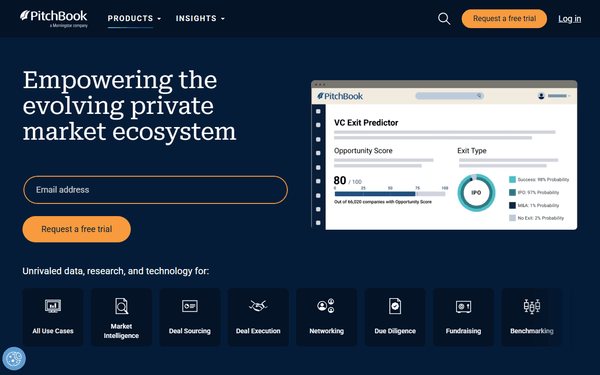Click the Email address input field
This screenshot has height=375, width=600.
(155, 190)
